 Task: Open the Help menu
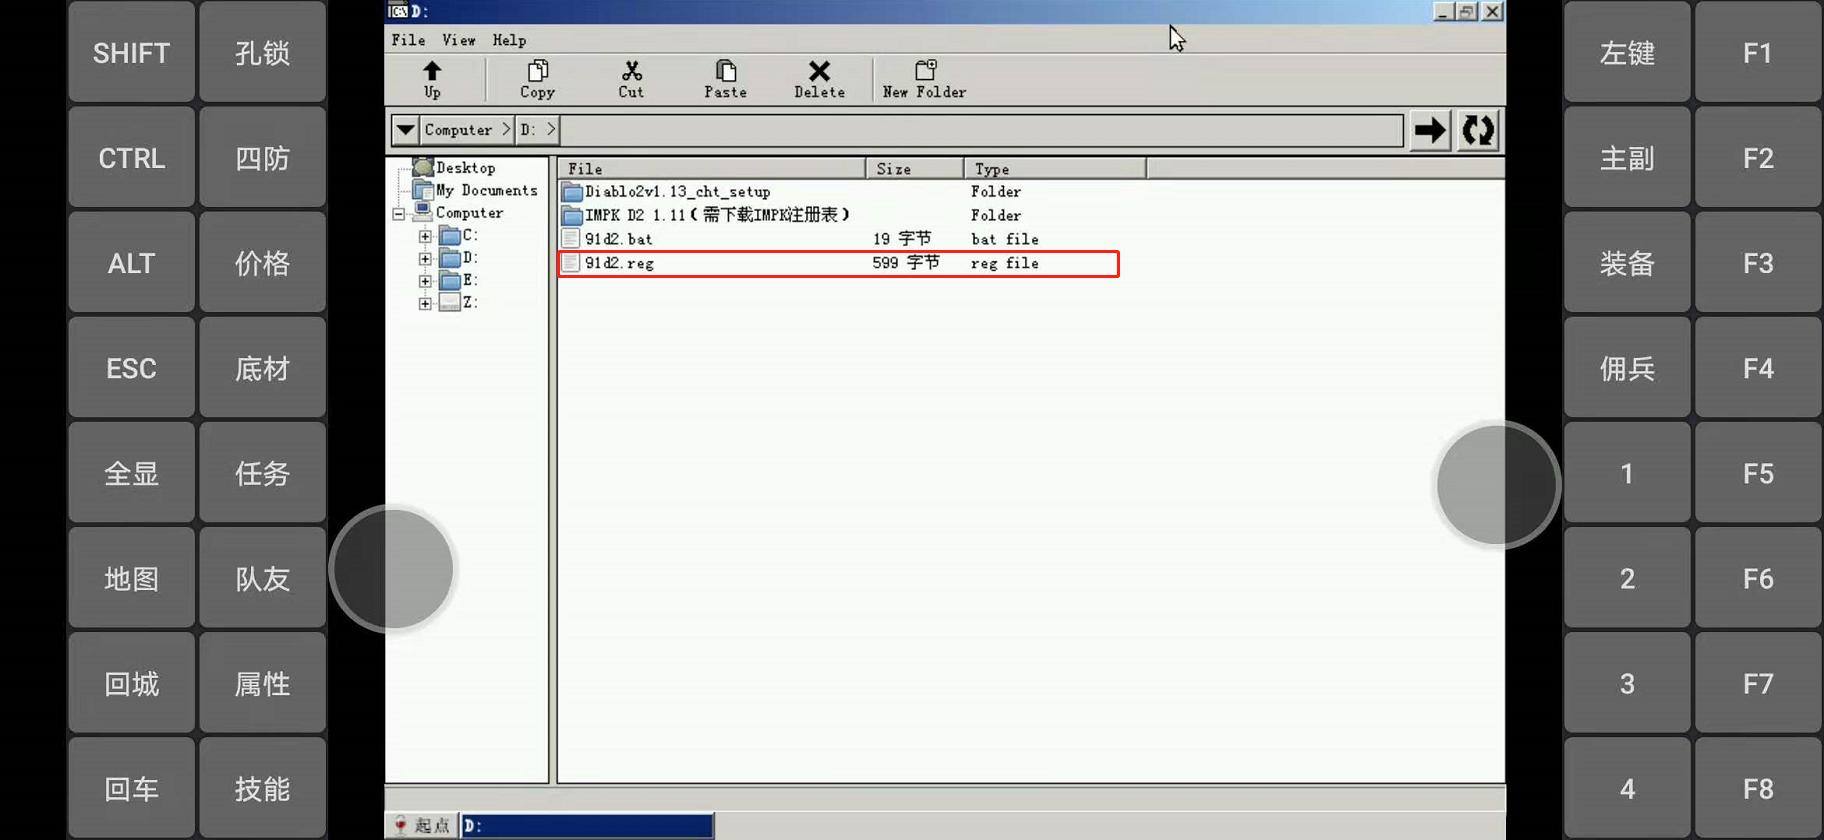[509, 40]
